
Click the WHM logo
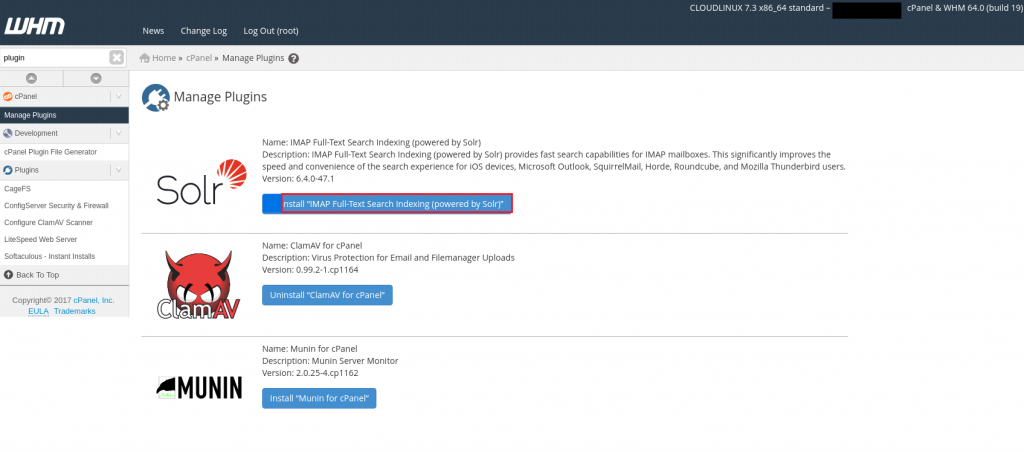[35, 26]
